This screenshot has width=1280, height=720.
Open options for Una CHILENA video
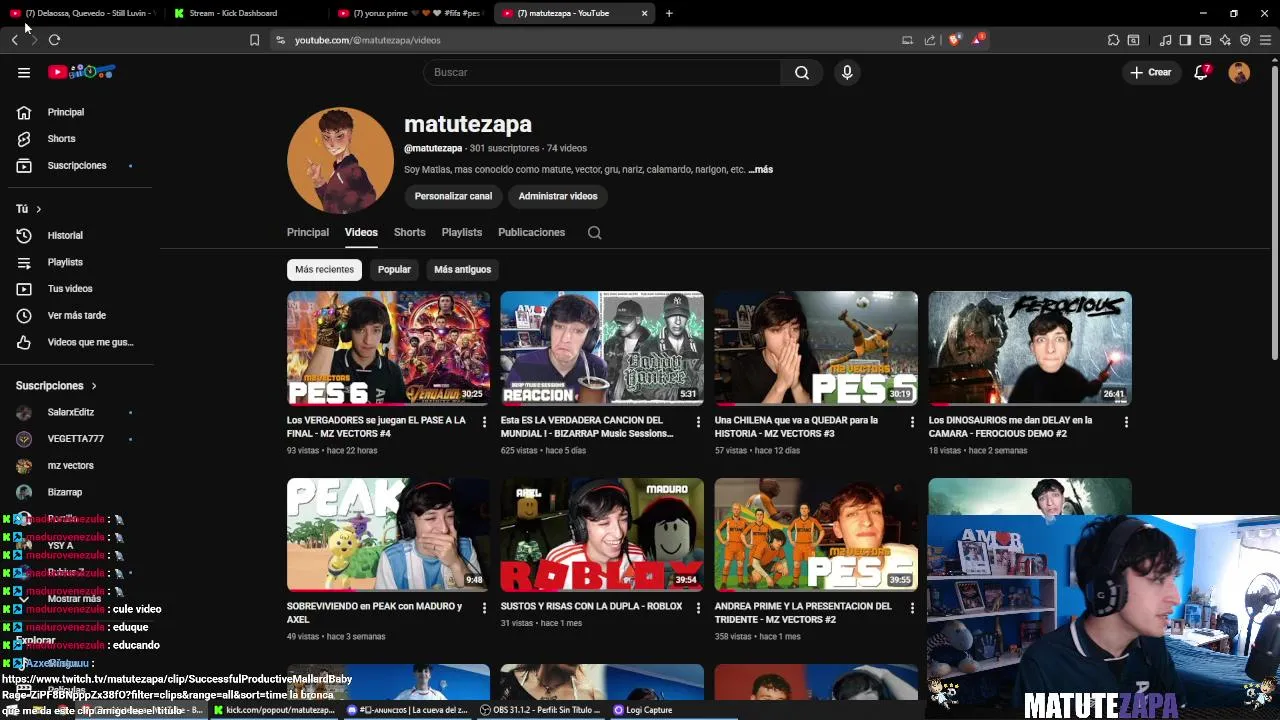pos(912,422)
